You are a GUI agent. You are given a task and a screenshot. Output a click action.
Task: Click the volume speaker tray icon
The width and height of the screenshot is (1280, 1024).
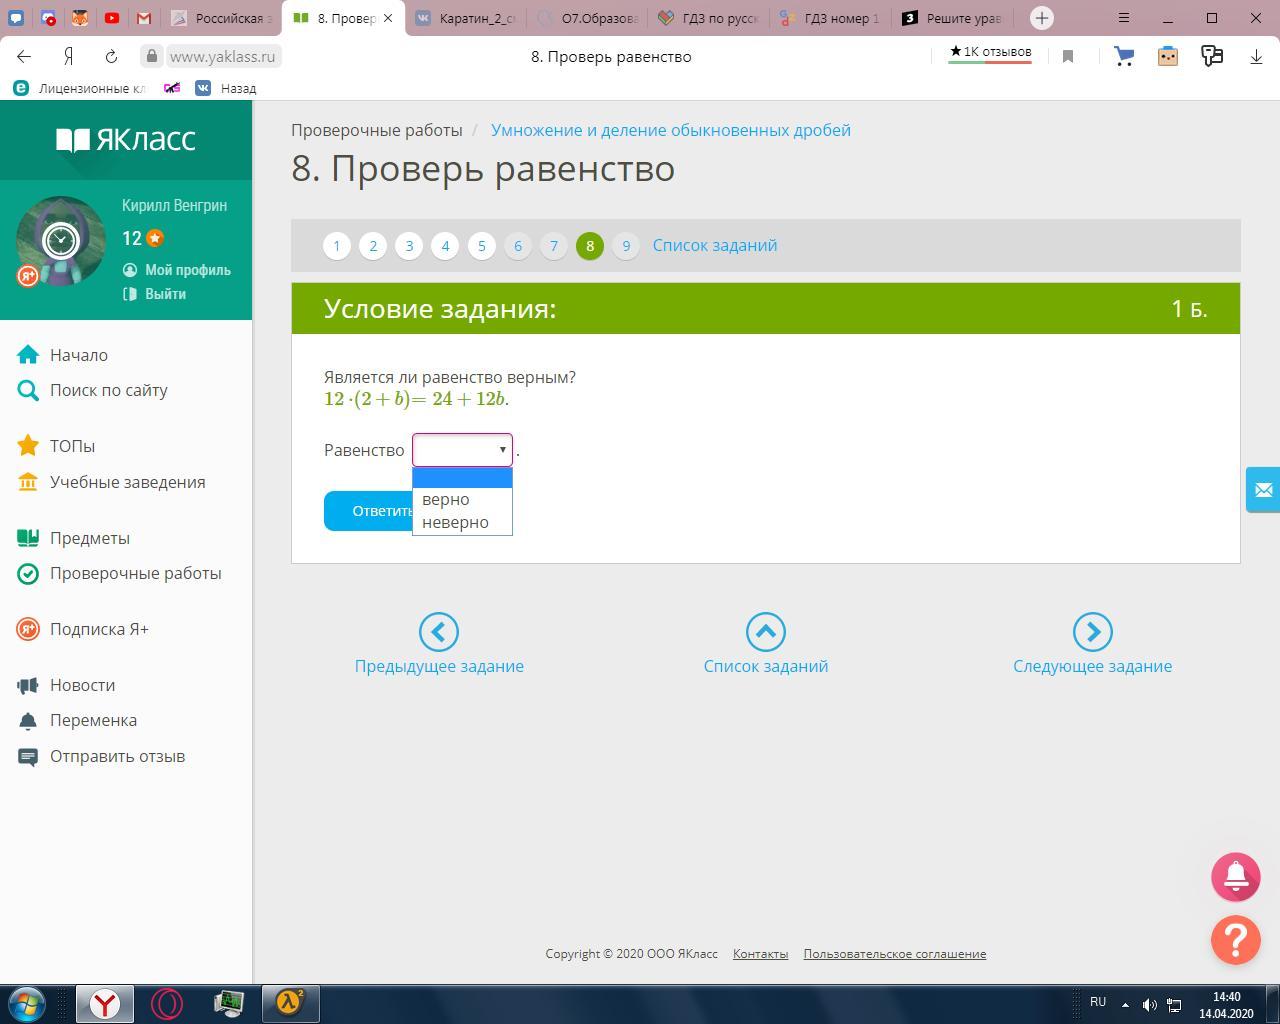(x=1150, y=1004)
